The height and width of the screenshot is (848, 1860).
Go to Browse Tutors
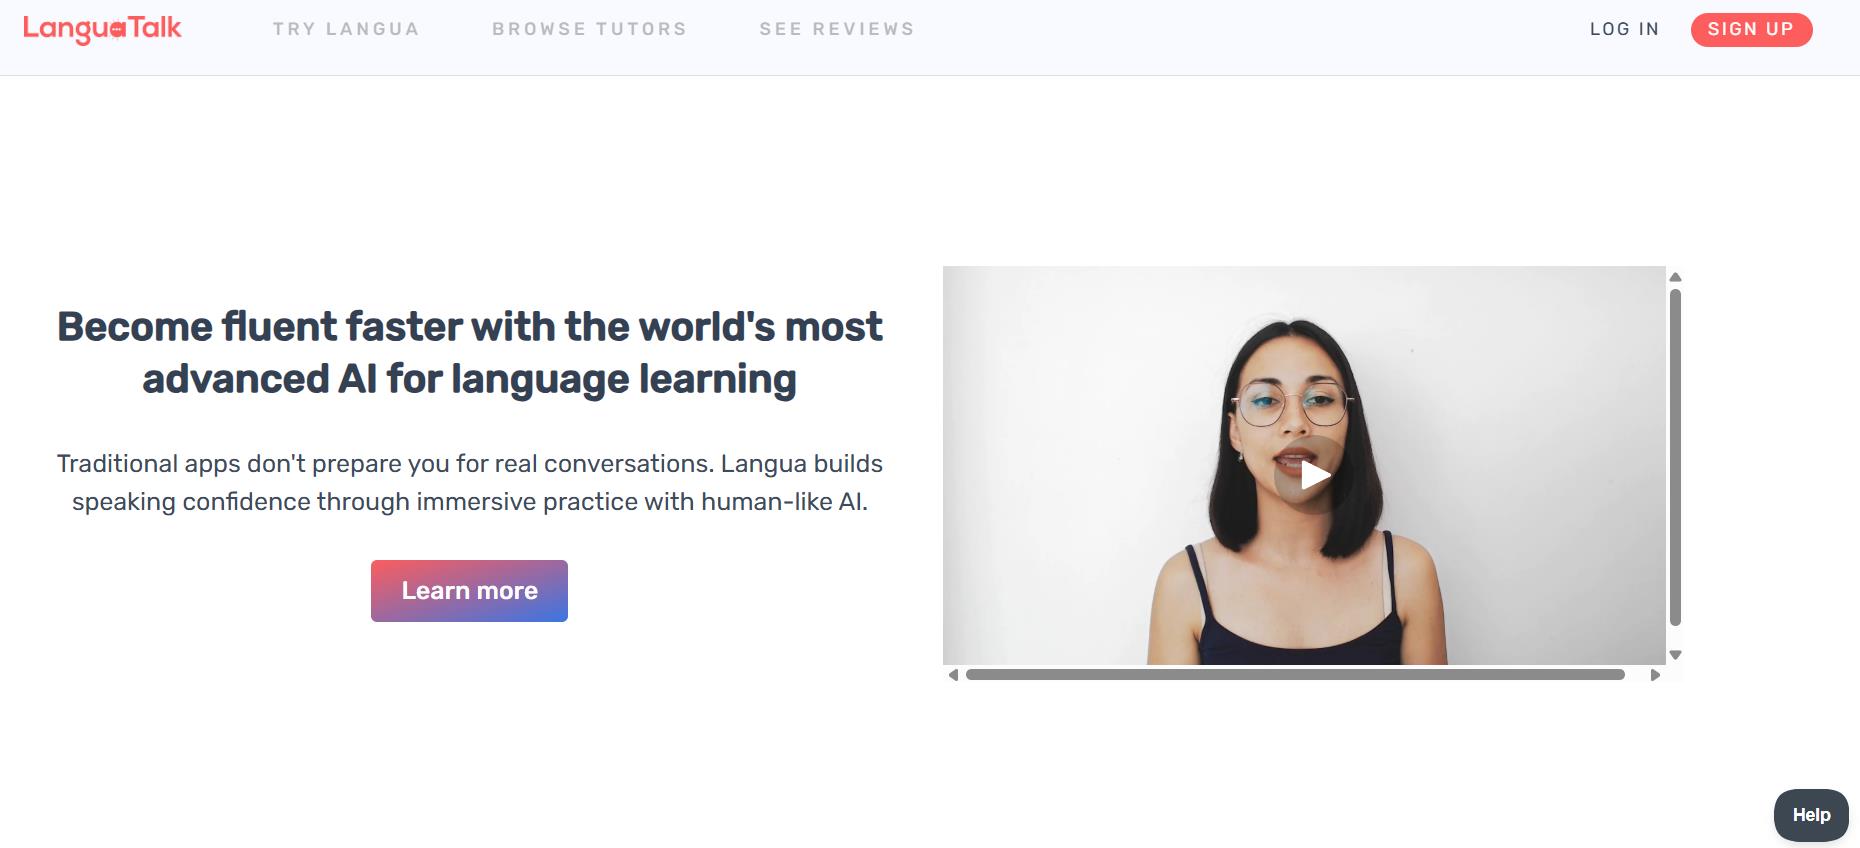pyautogui.click(x=589, y=29)
